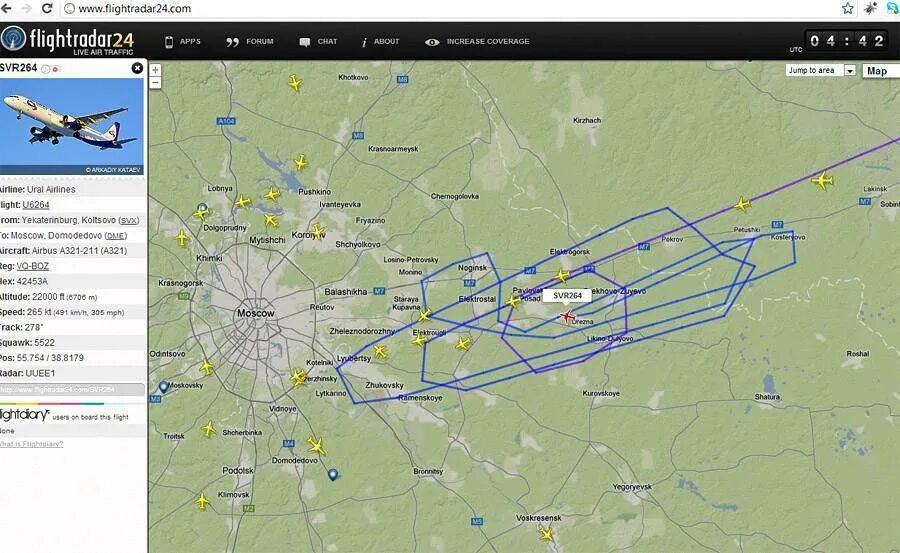Select the plane icon near Lyubertsy
900x553 pixels.
coord(380,351)
